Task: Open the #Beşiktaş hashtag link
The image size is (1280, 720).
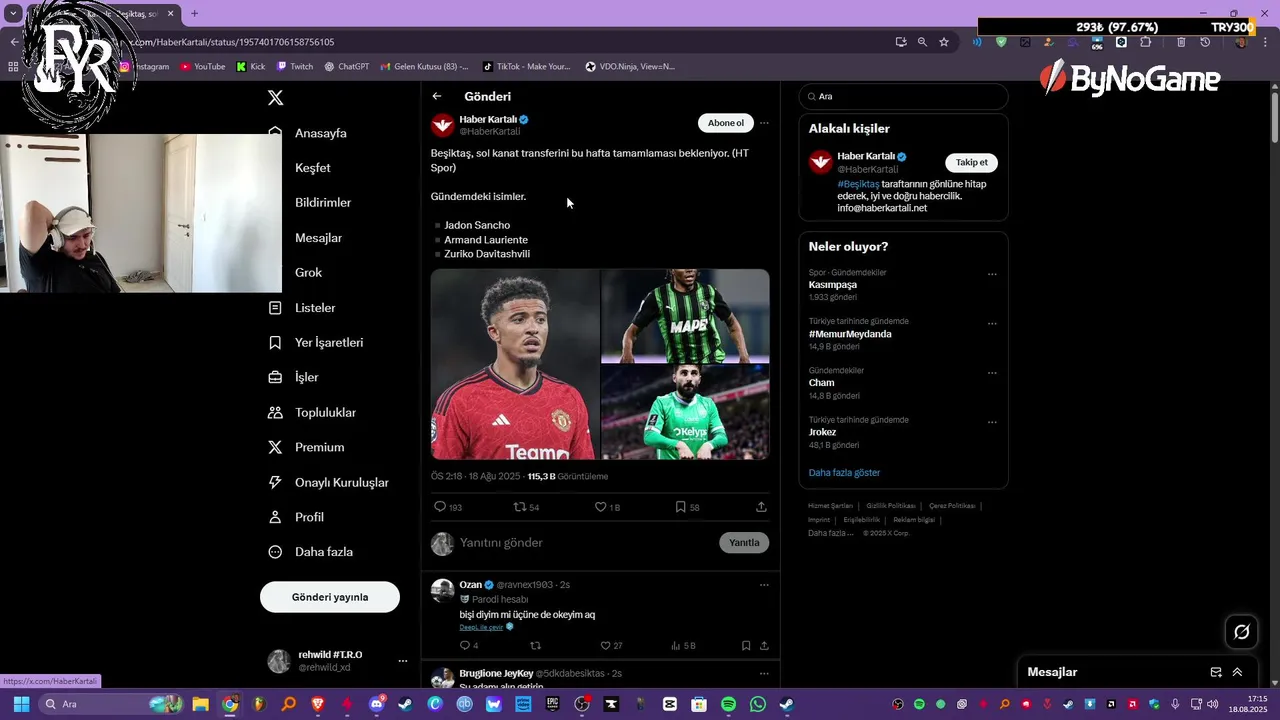Action: pos(858,184)
